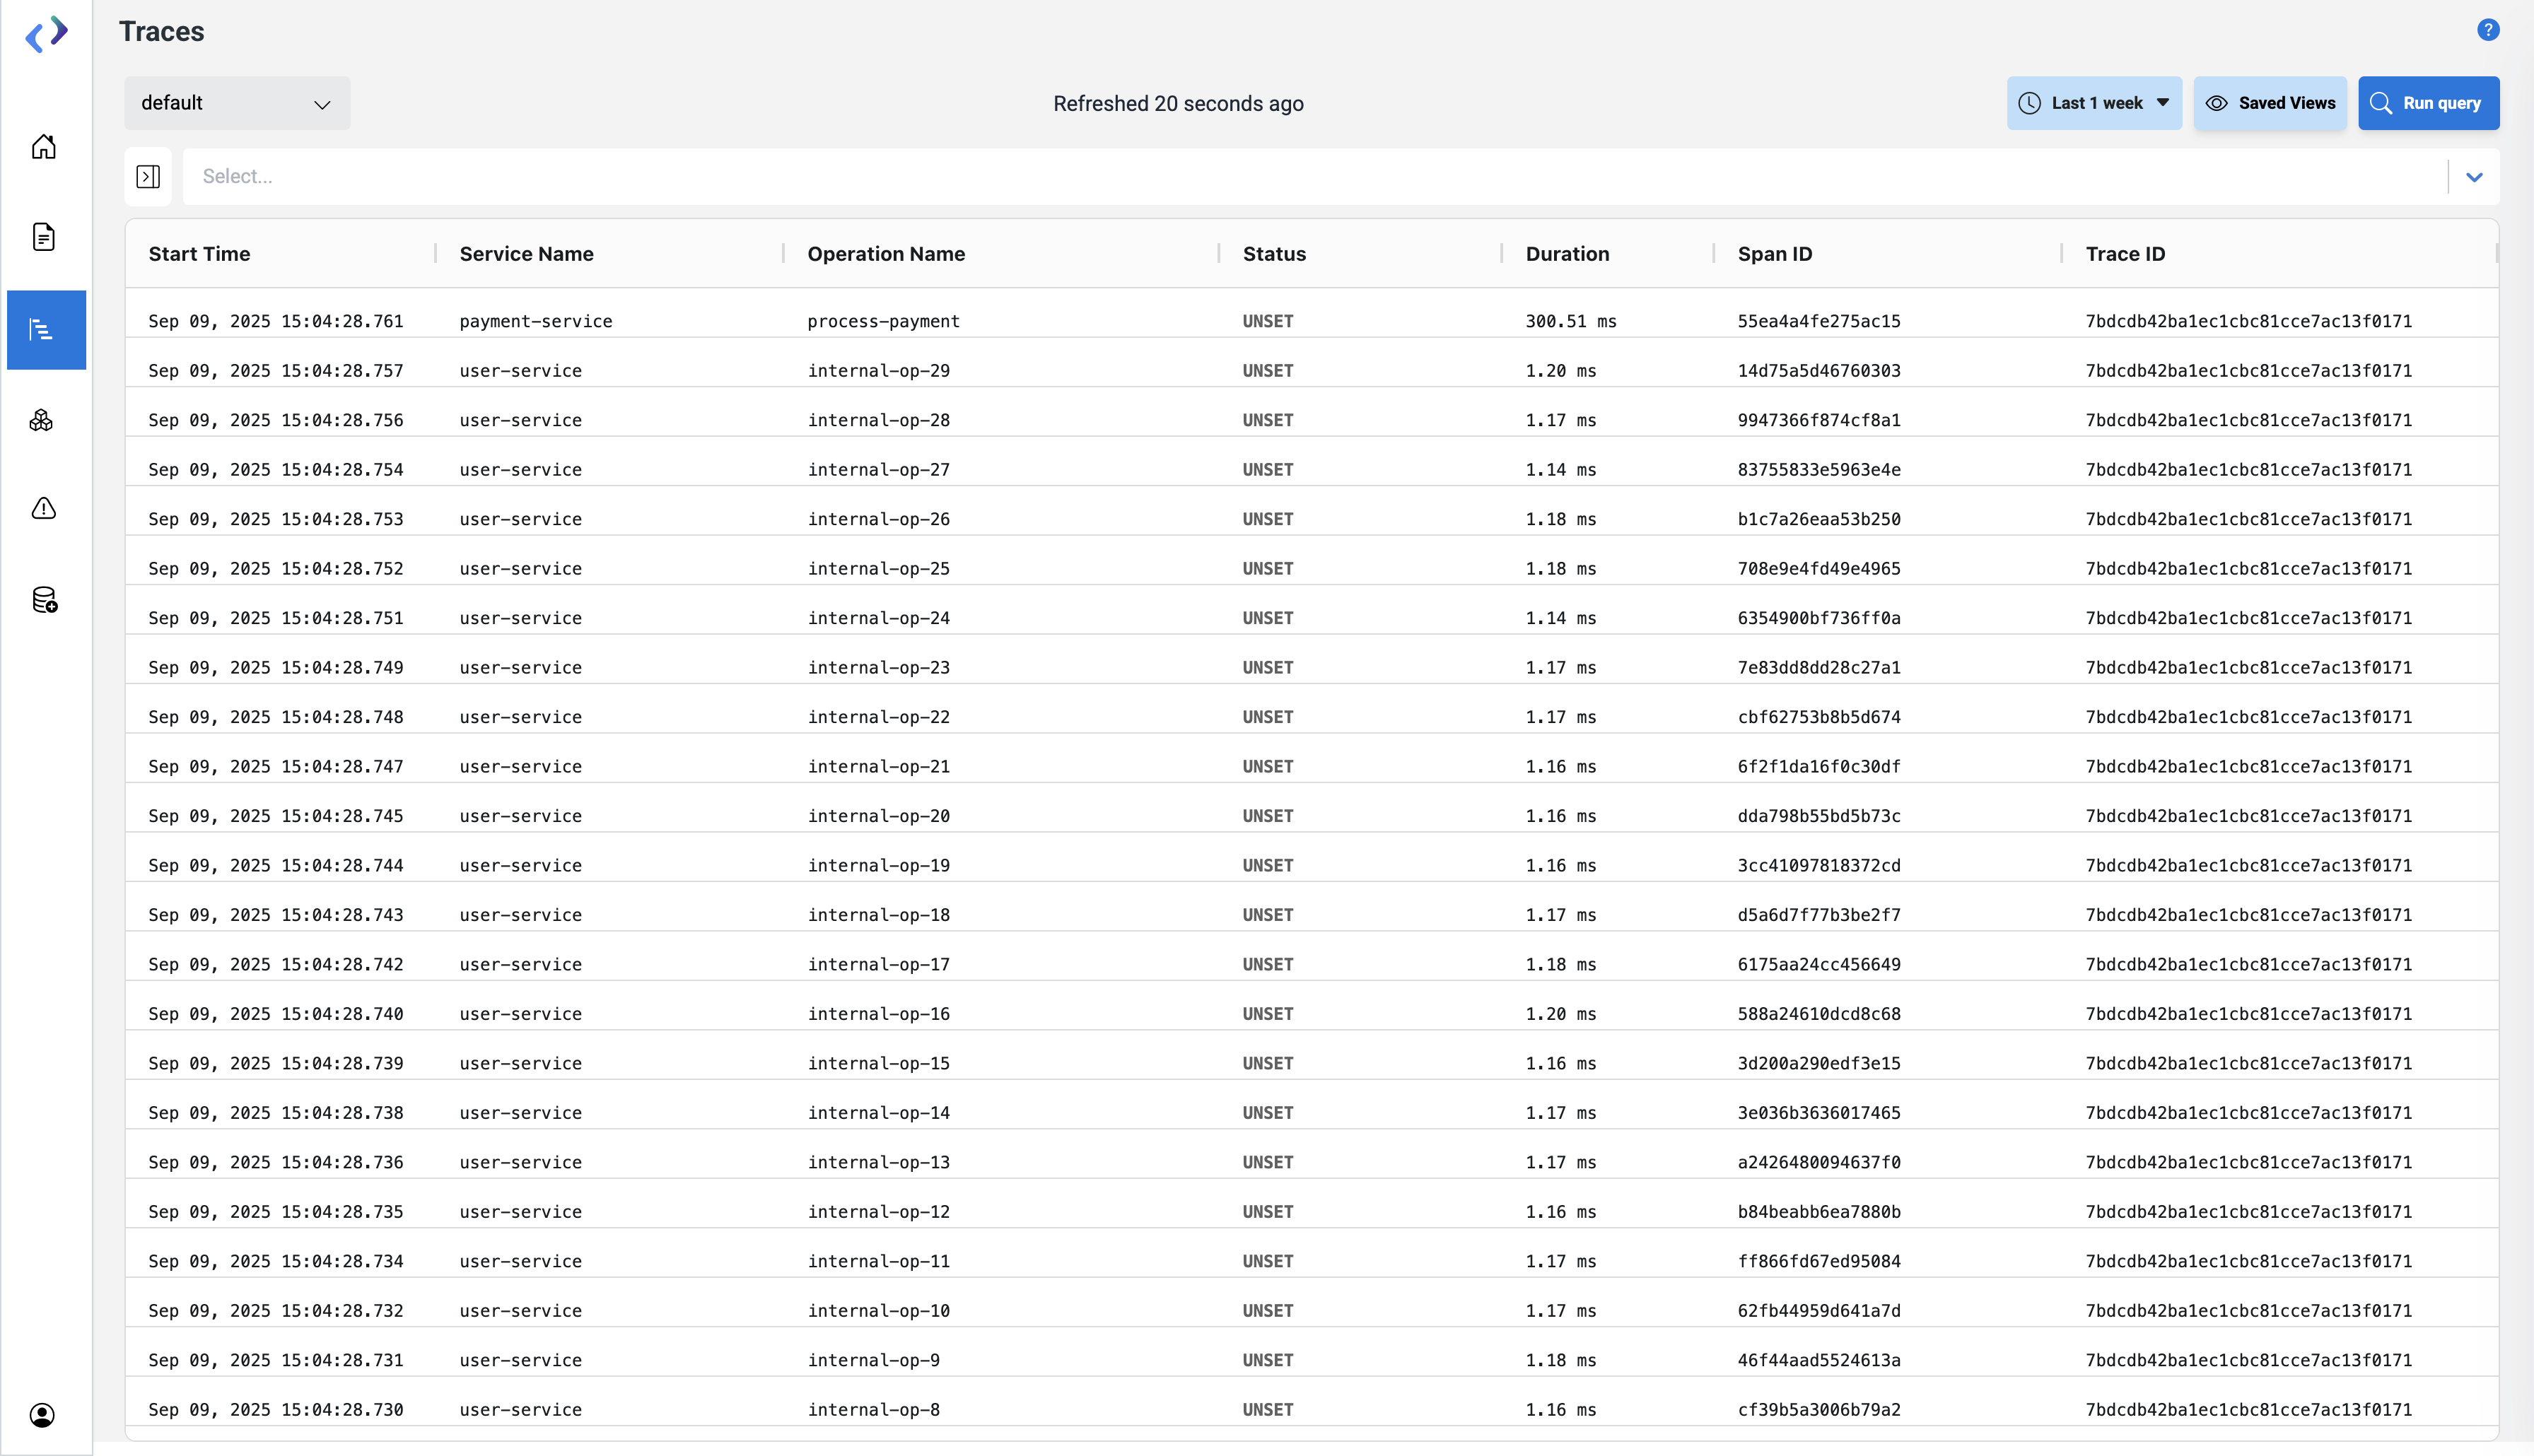Open the database add-source icon
2534x1456 pixels.
coord(44,600)
